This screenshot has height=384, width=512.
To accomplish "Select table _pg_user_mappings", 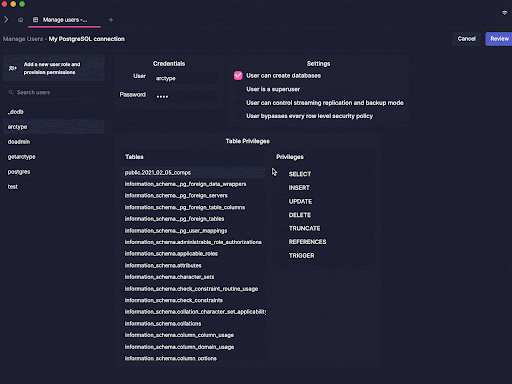I will tap(194, 230).
